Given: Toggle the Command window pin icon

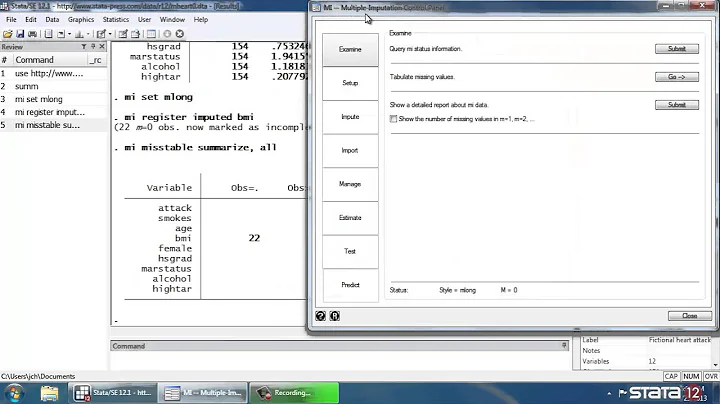Looking at the screenshot, I should coord(564,345).
